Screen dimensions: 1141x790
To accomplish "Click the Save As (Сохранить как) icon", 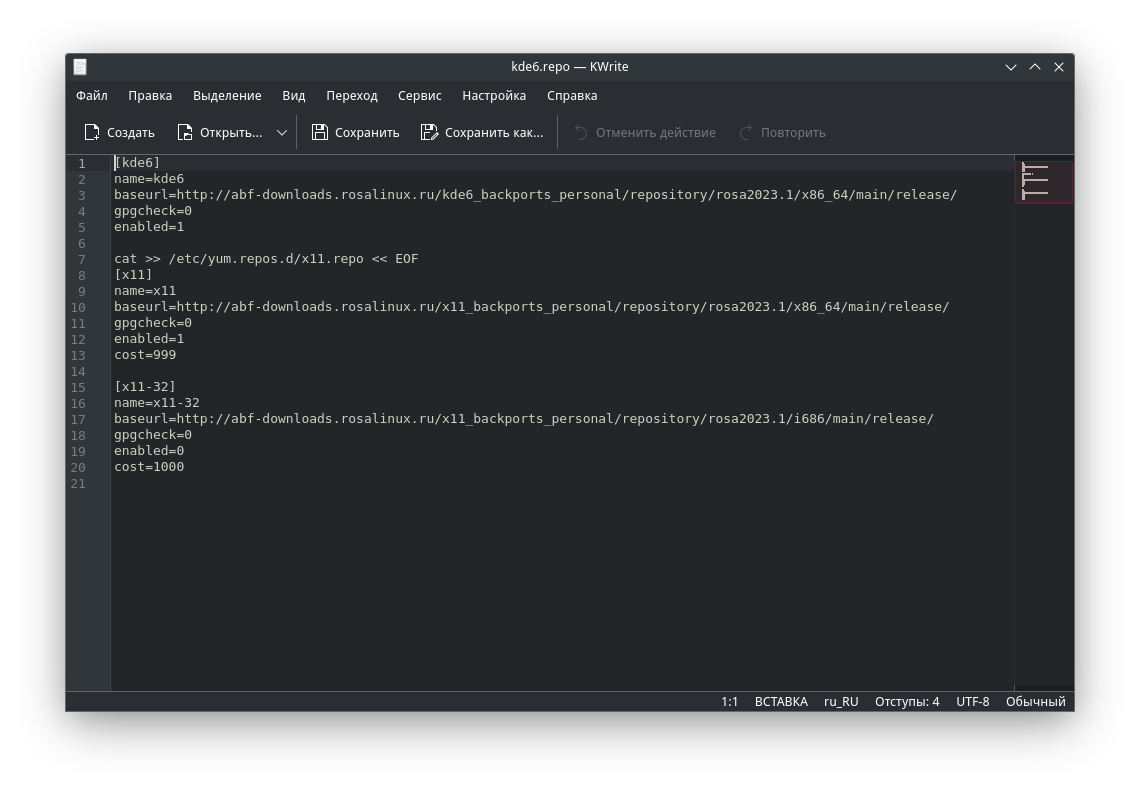I will [430, 132].
